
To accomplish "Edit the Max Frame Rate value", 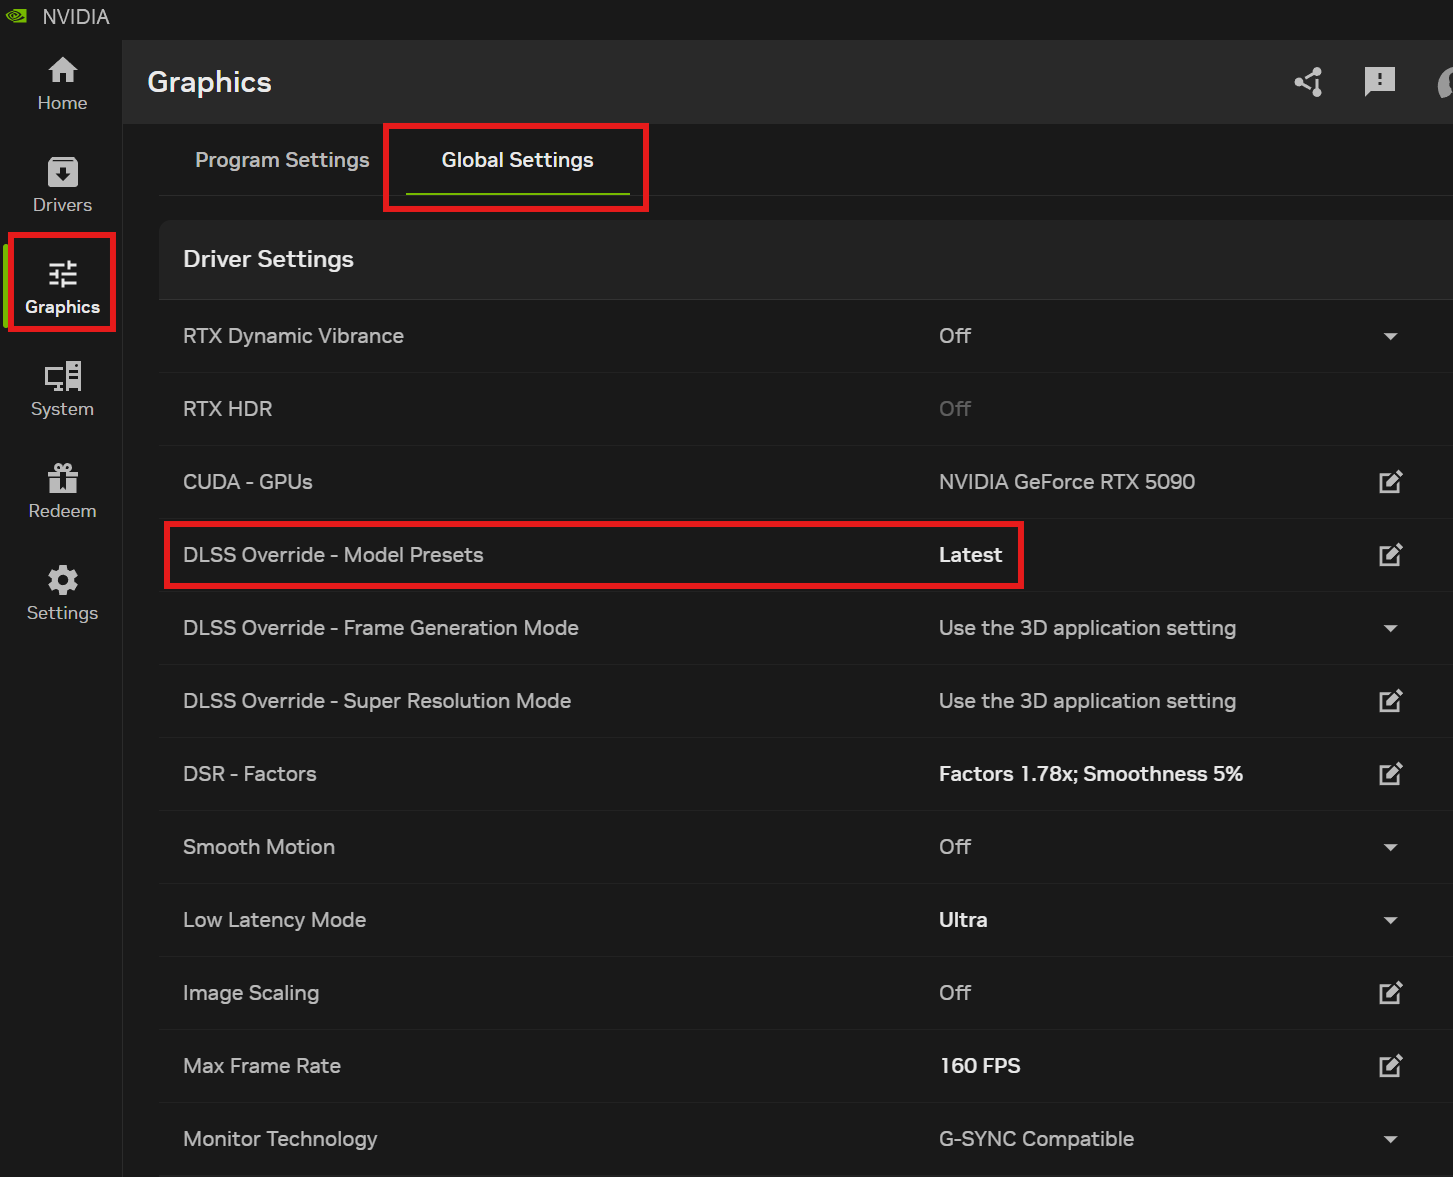I will point(1390,1066).
